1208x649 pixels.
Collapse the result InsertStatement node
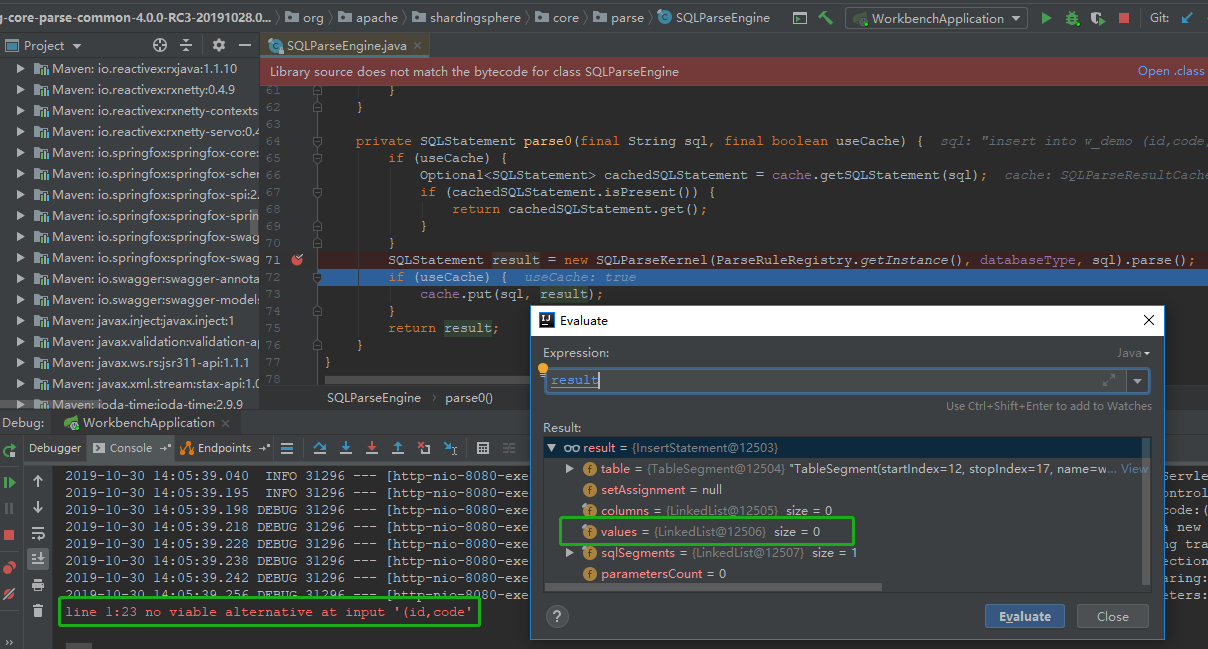[x=552, y=448]
